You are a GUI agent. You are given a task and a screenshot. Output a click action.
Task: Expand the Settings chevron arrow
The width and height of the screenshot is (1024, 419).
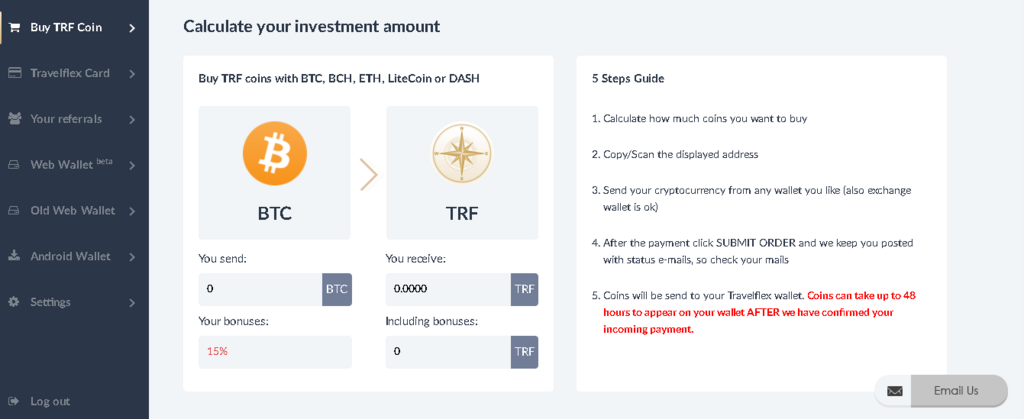coord(132,303)
